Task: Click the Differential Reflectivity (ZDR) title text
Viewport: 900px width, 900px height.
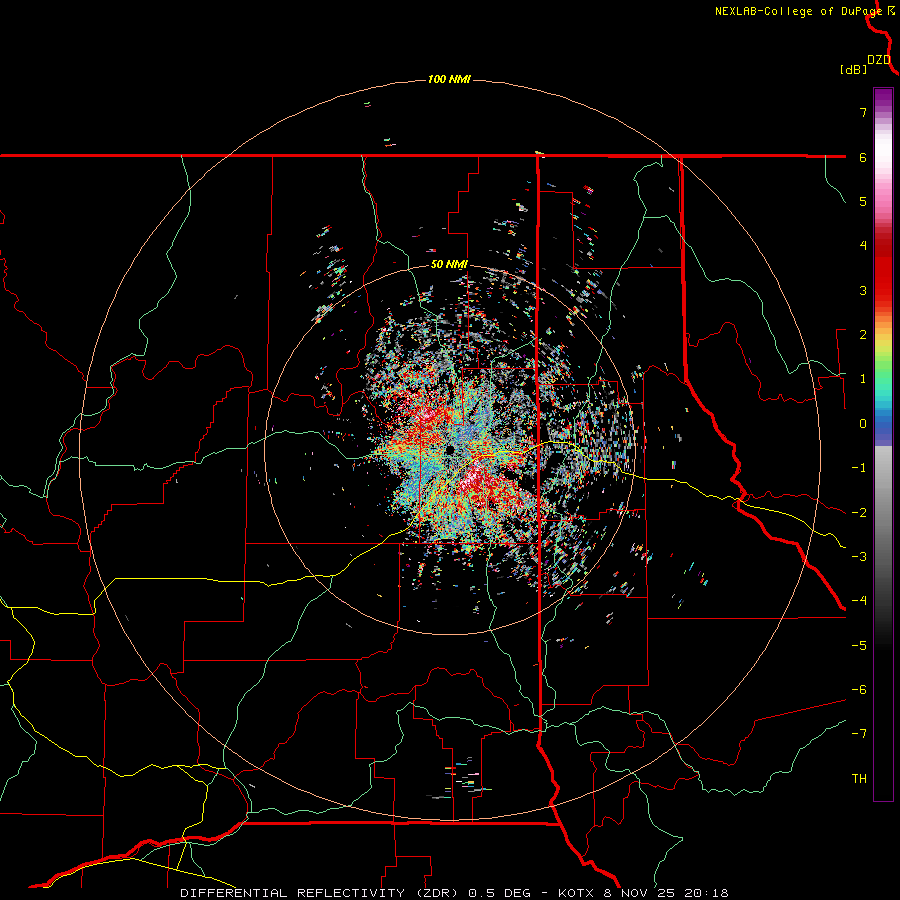Action: [321, 893]
